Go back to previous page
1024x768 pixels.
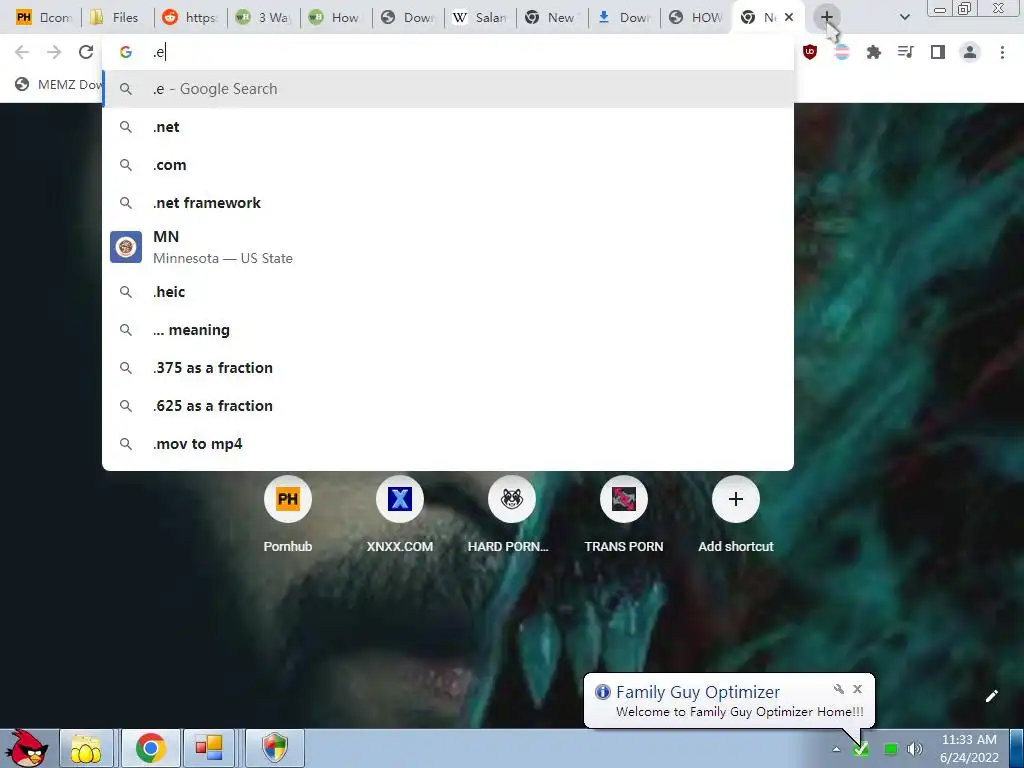pos(22,52)
